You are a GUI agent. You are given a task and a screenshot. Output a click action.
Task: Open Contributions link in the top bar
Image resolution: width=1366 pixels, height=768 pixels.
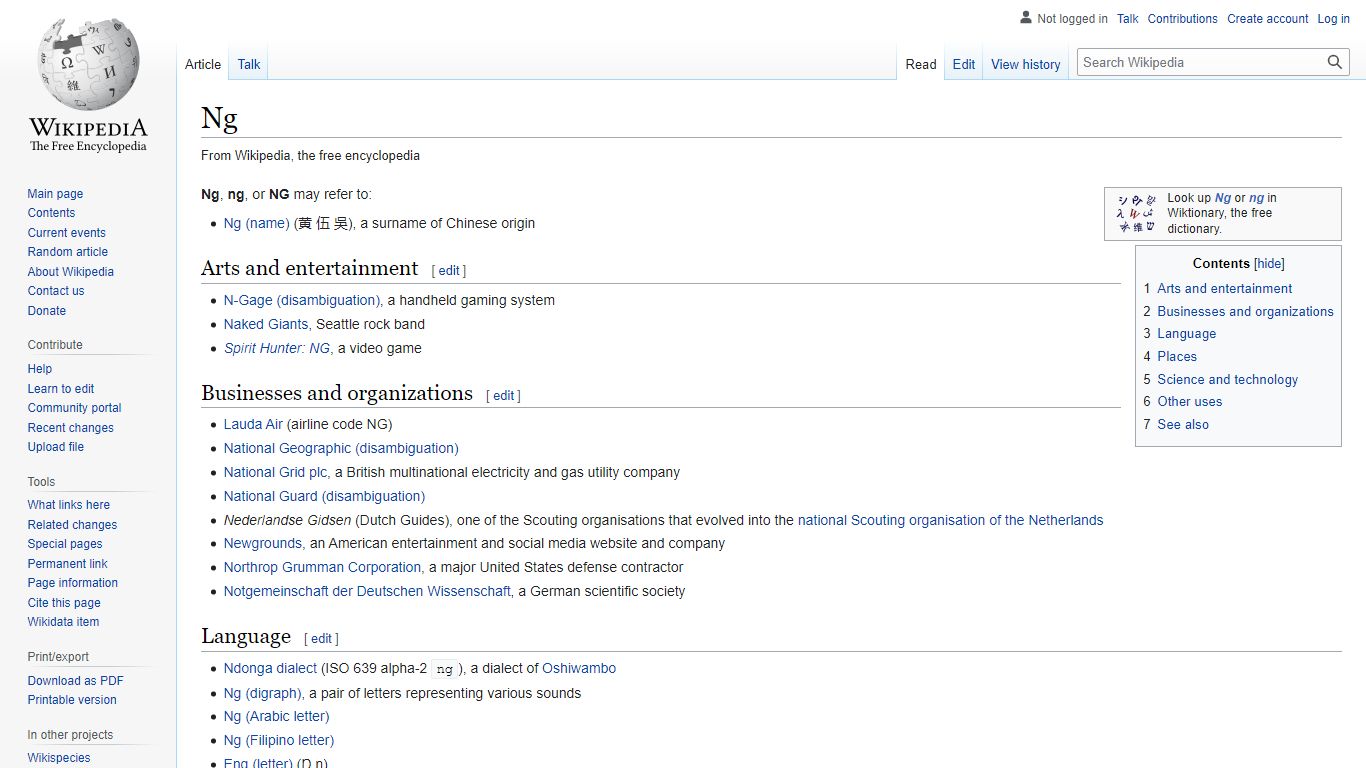pos(1183,19)
